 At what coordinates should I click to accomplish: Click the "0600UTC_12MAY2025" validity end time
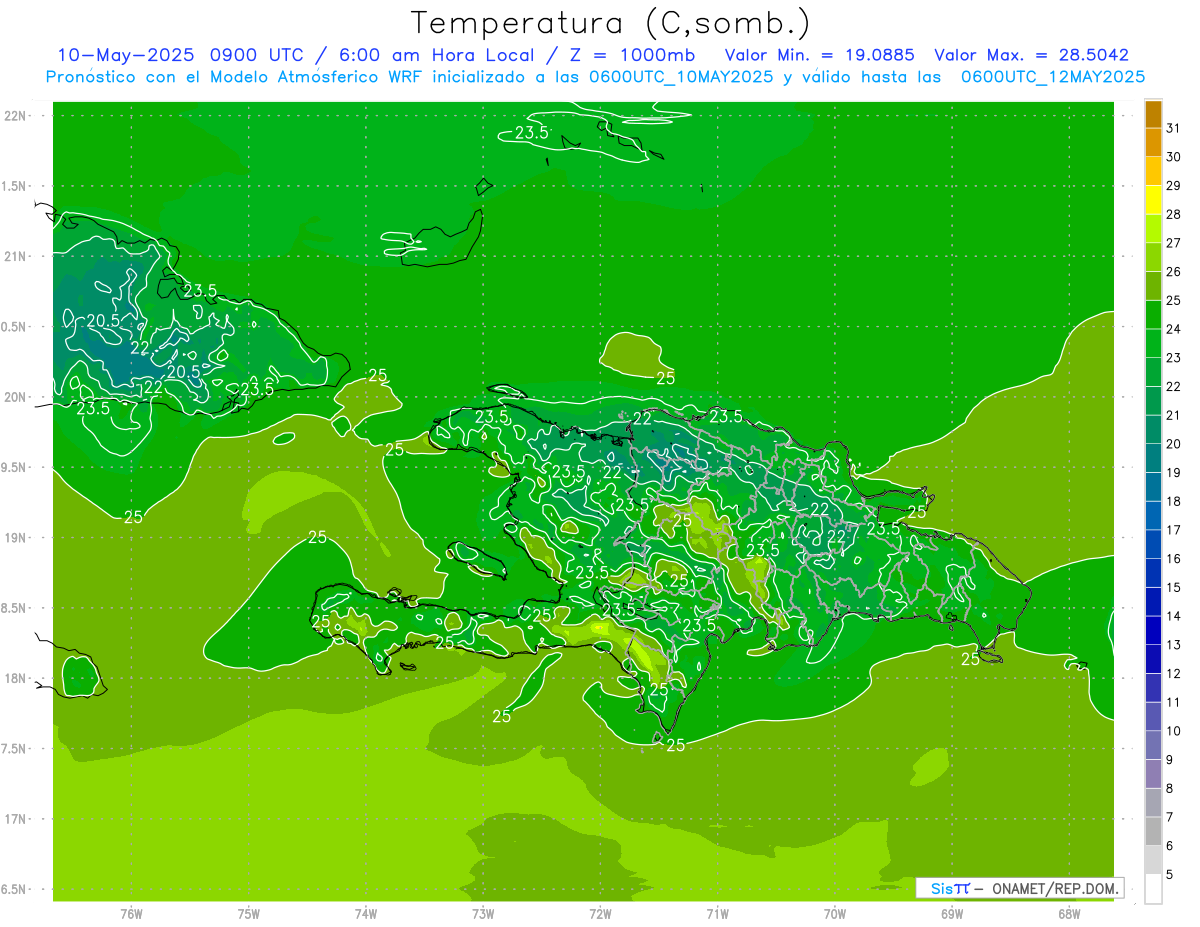click(1053, 77)
